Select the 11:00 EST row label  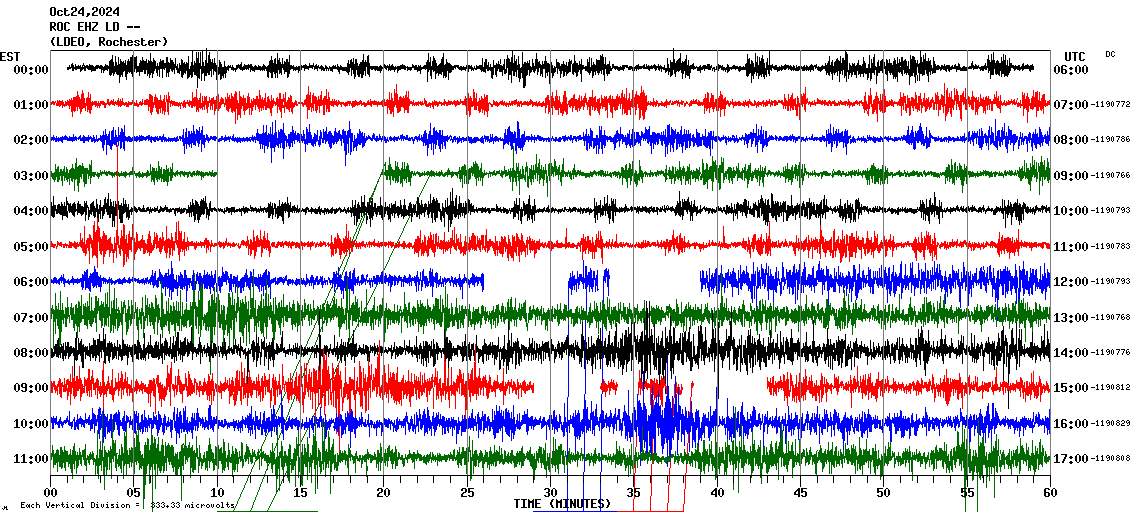(x=31, y=459)
